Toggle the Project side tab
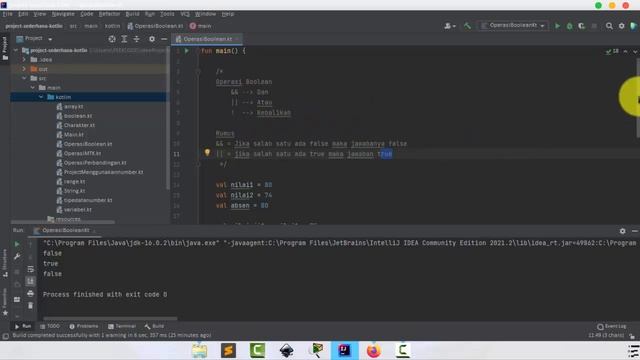 click(5, 48)
